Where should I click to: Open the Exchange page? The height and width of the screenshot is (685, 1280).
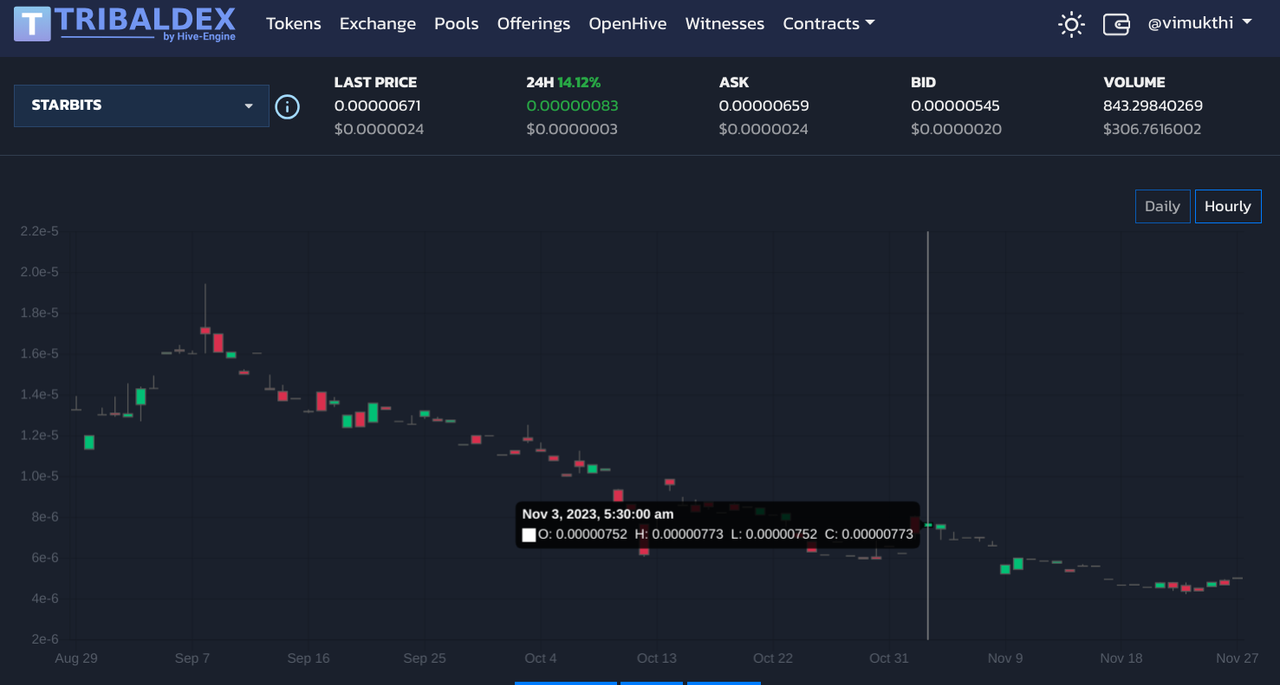(377, 23)
